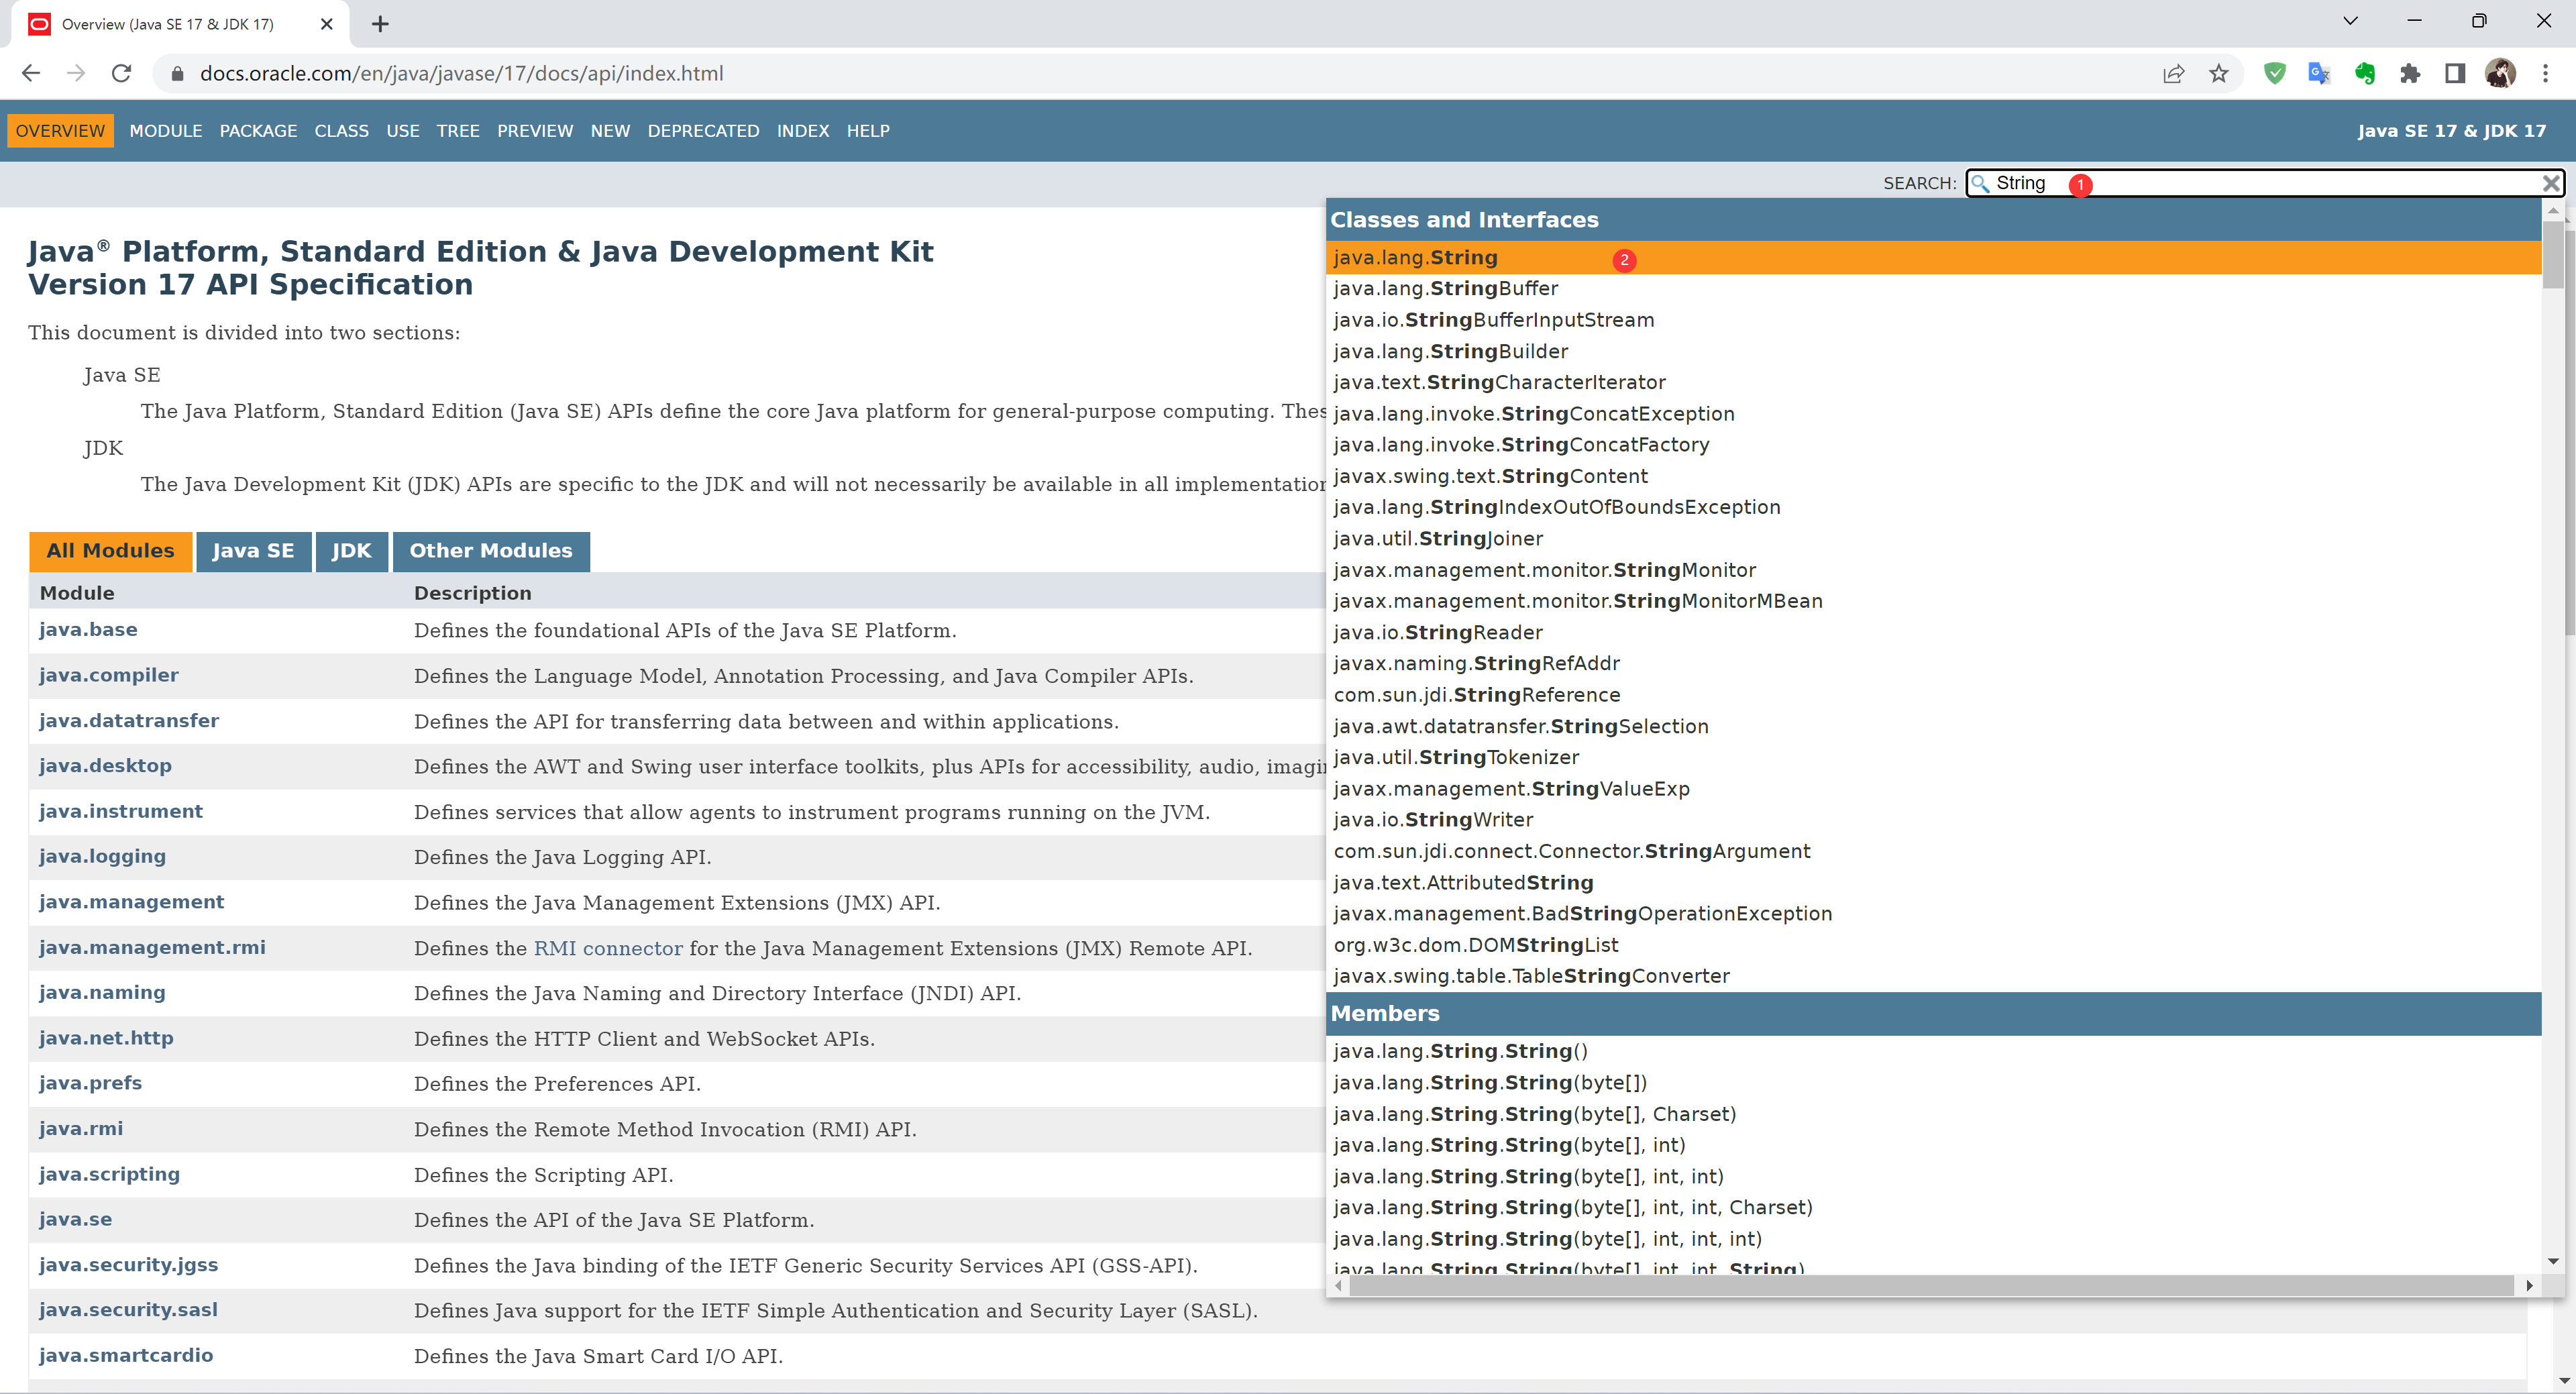Click results scroll-right arrow

coord(2529,1286)
